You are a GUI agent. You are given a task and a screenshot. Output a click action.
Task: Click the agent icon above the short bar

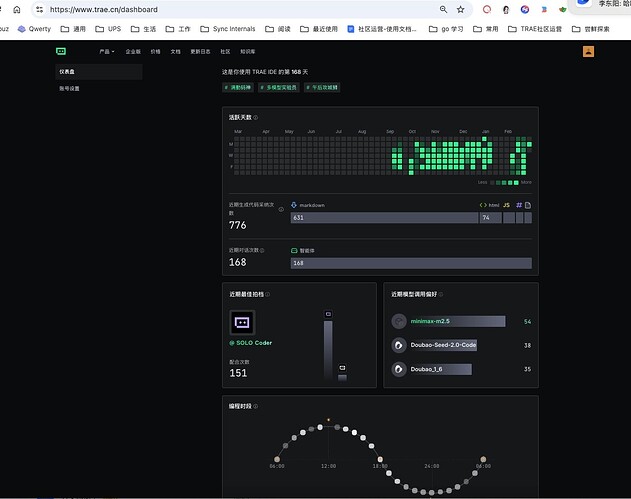pyautogui.click(x=342, y=368)
